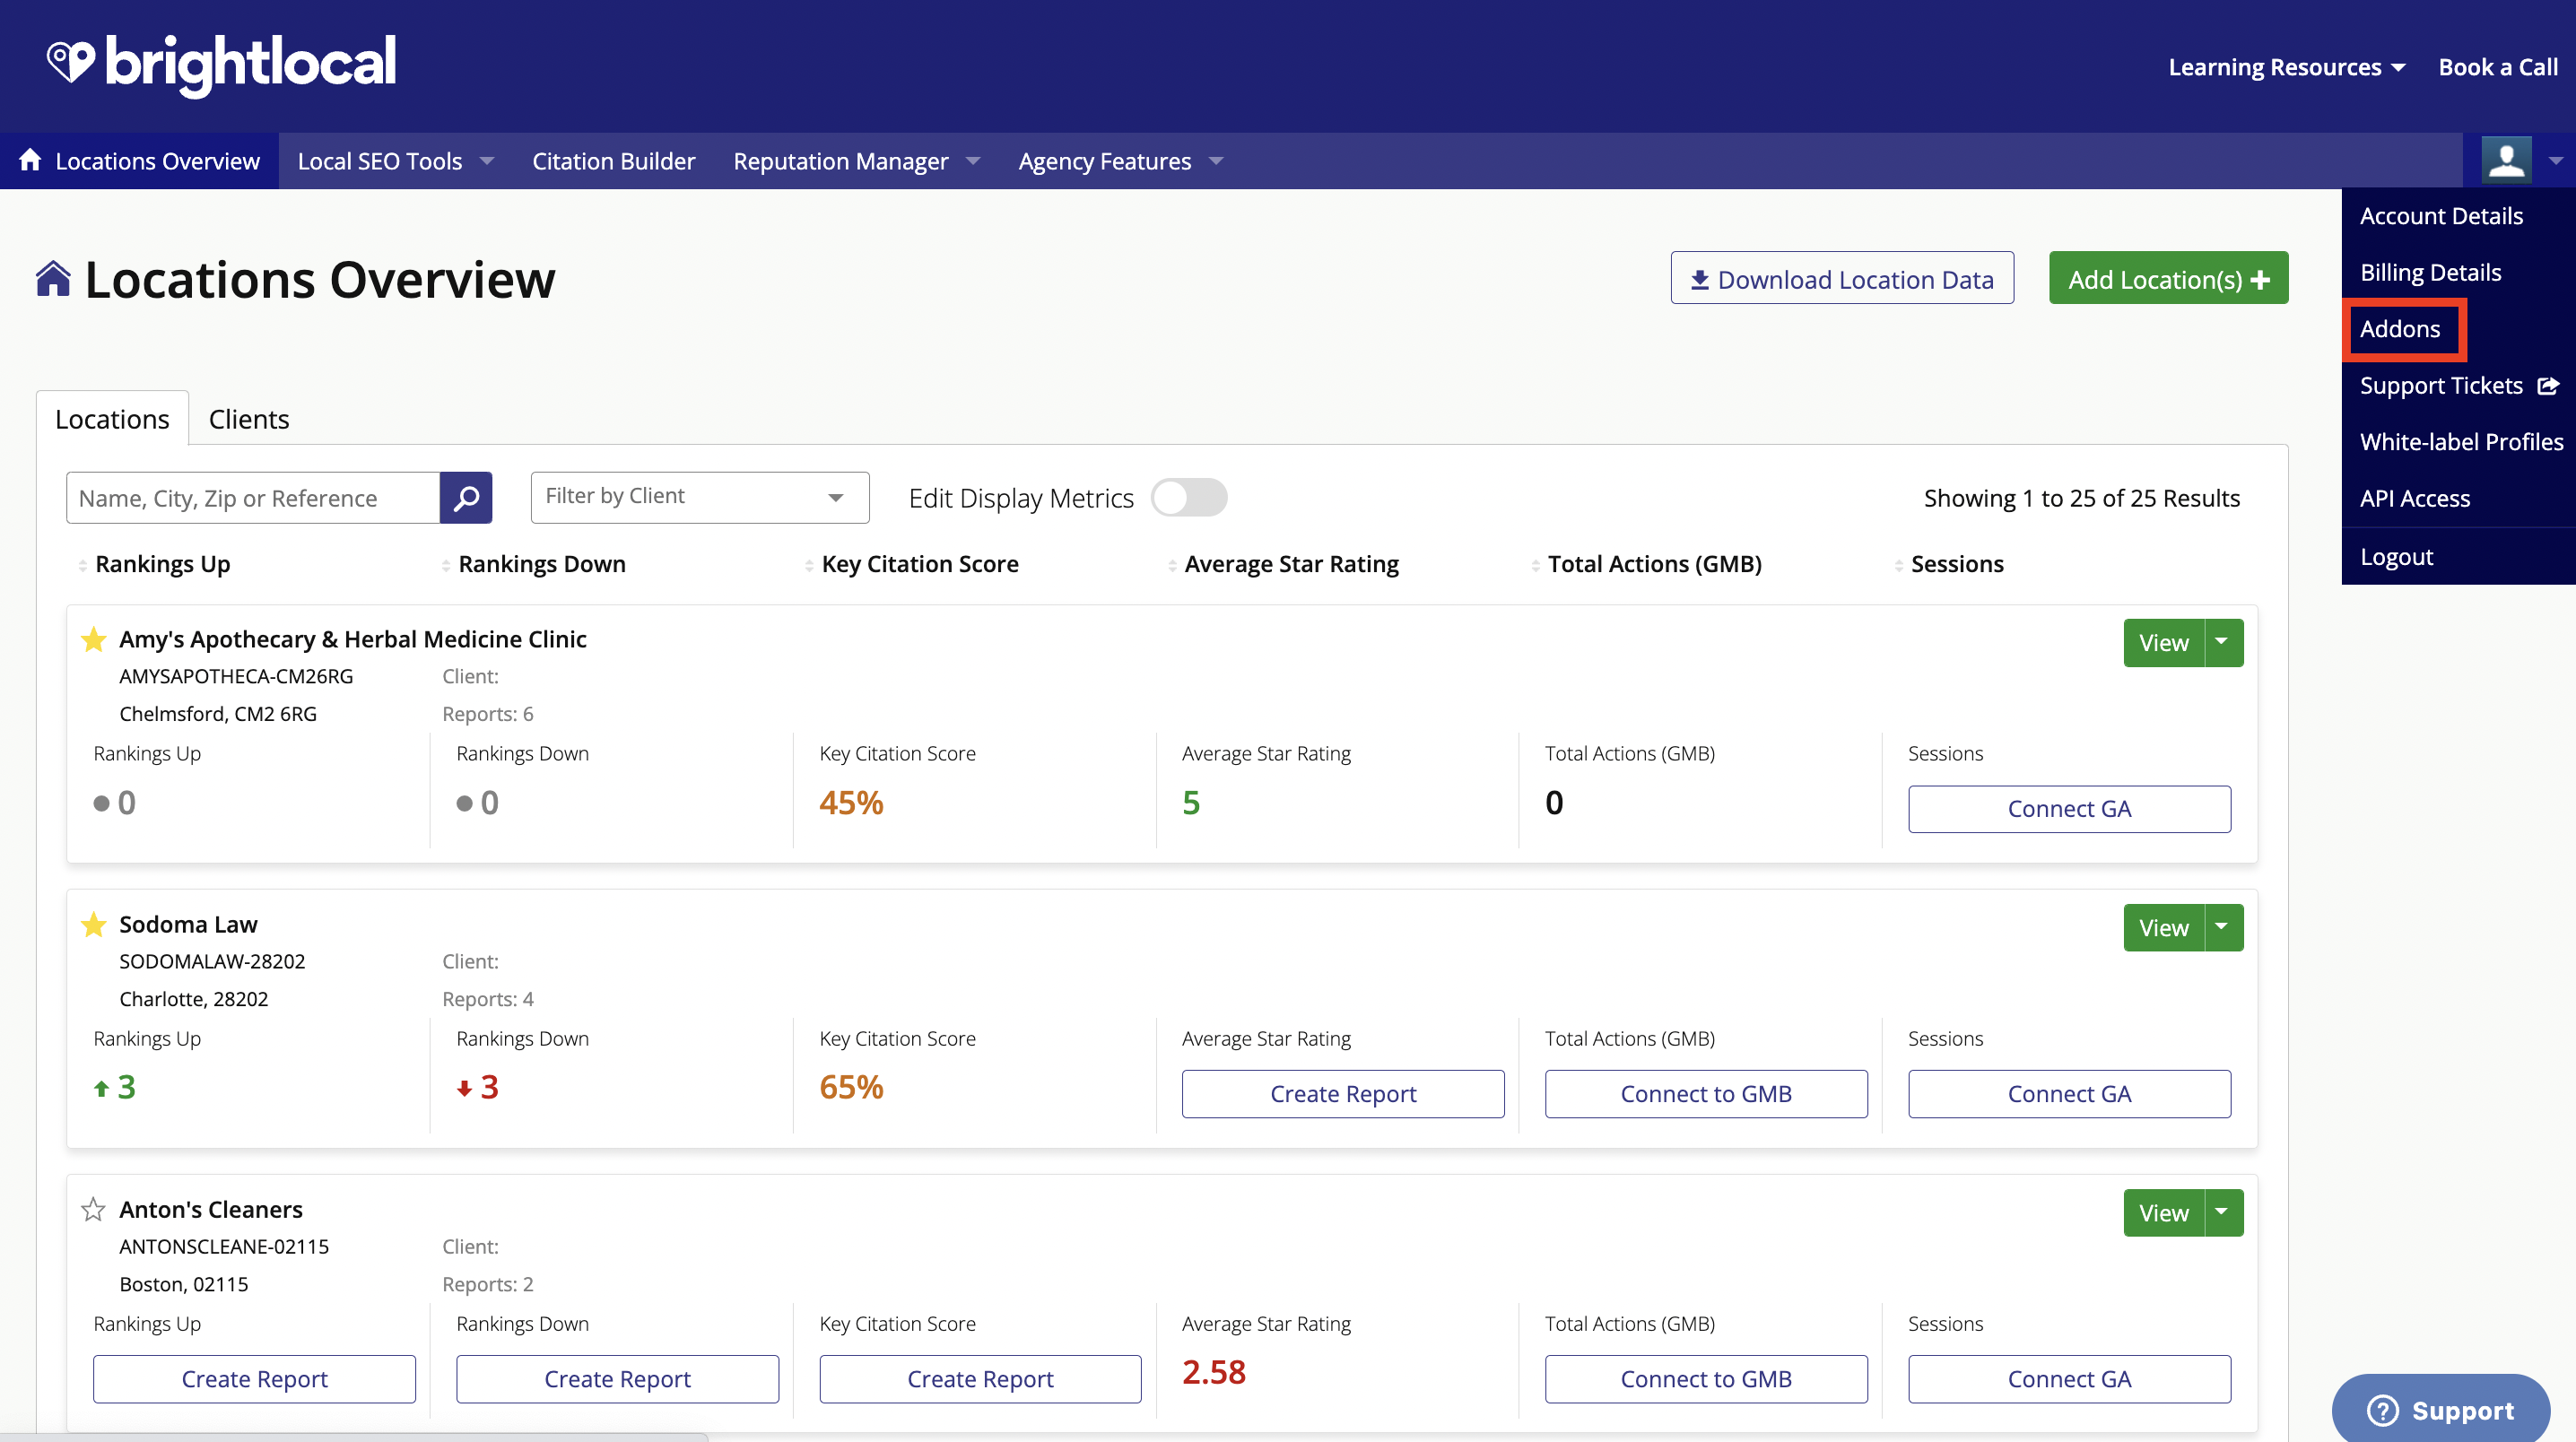Open Support Tickets menu entry
This screenshot has width=2576, height=1442.
(x=2441, y=386)
